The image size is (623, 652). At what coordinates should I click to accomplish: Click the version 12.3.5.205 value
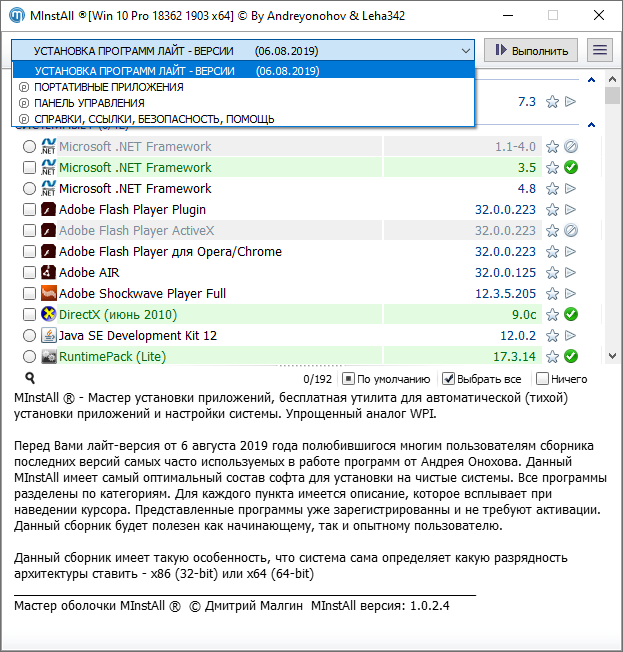[x=505, y=294]
